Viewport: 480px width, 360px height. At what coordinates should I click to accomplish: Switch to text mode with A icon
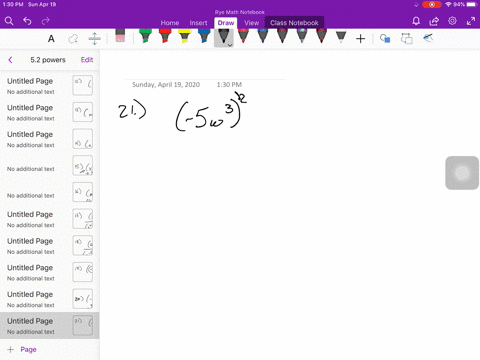(x=51, y=39)
